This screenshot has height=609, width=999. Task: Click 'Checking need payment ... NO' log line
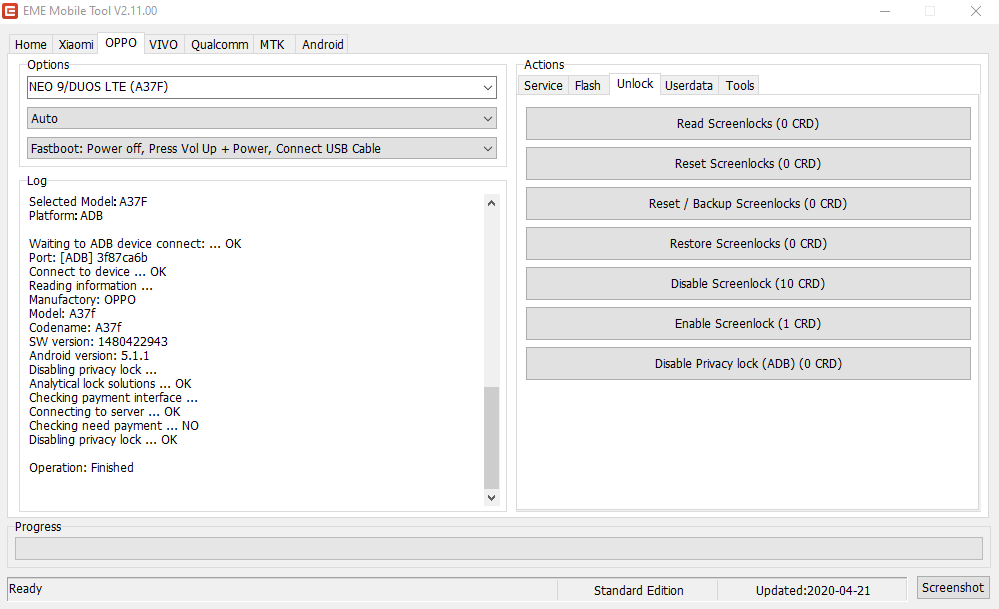pyautogui.click(x=113, y=426)
